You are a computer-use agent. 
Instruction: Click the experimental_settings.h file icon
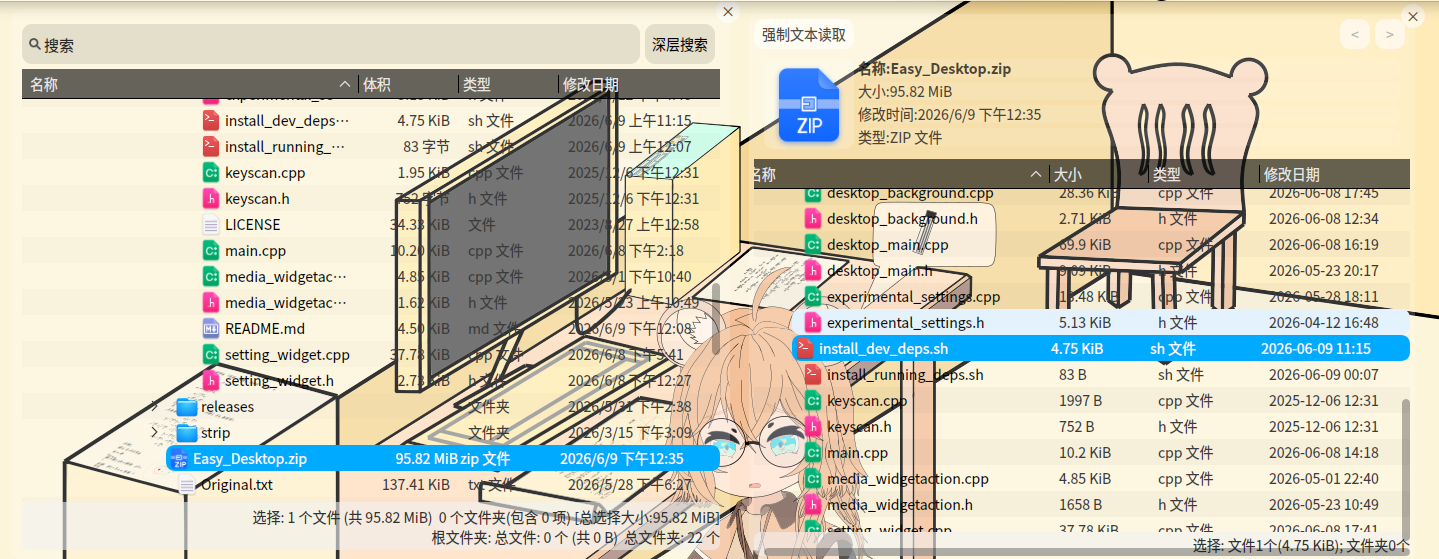tap(813, 323)
